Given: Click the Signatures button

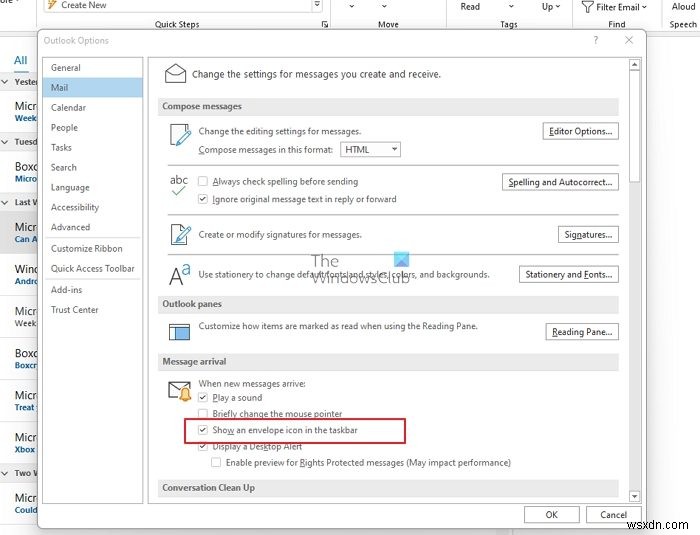Looking at the screenshot, I should tap(588, 234).
